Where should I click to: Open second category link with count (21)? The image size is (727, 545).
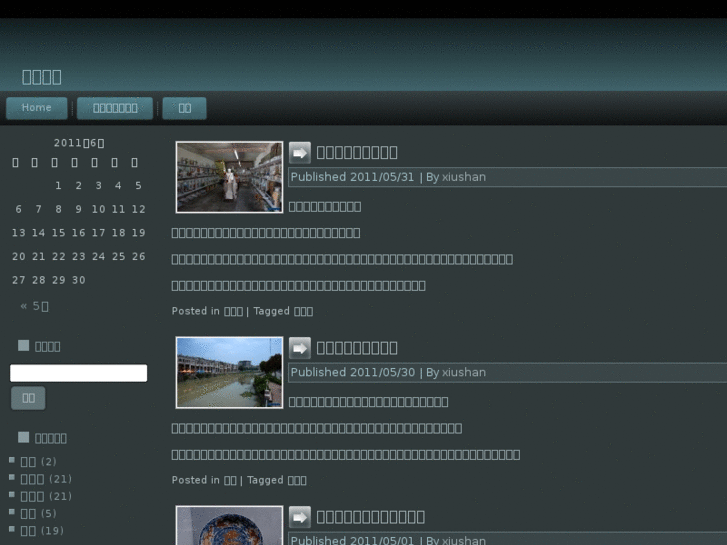(32, 496)
